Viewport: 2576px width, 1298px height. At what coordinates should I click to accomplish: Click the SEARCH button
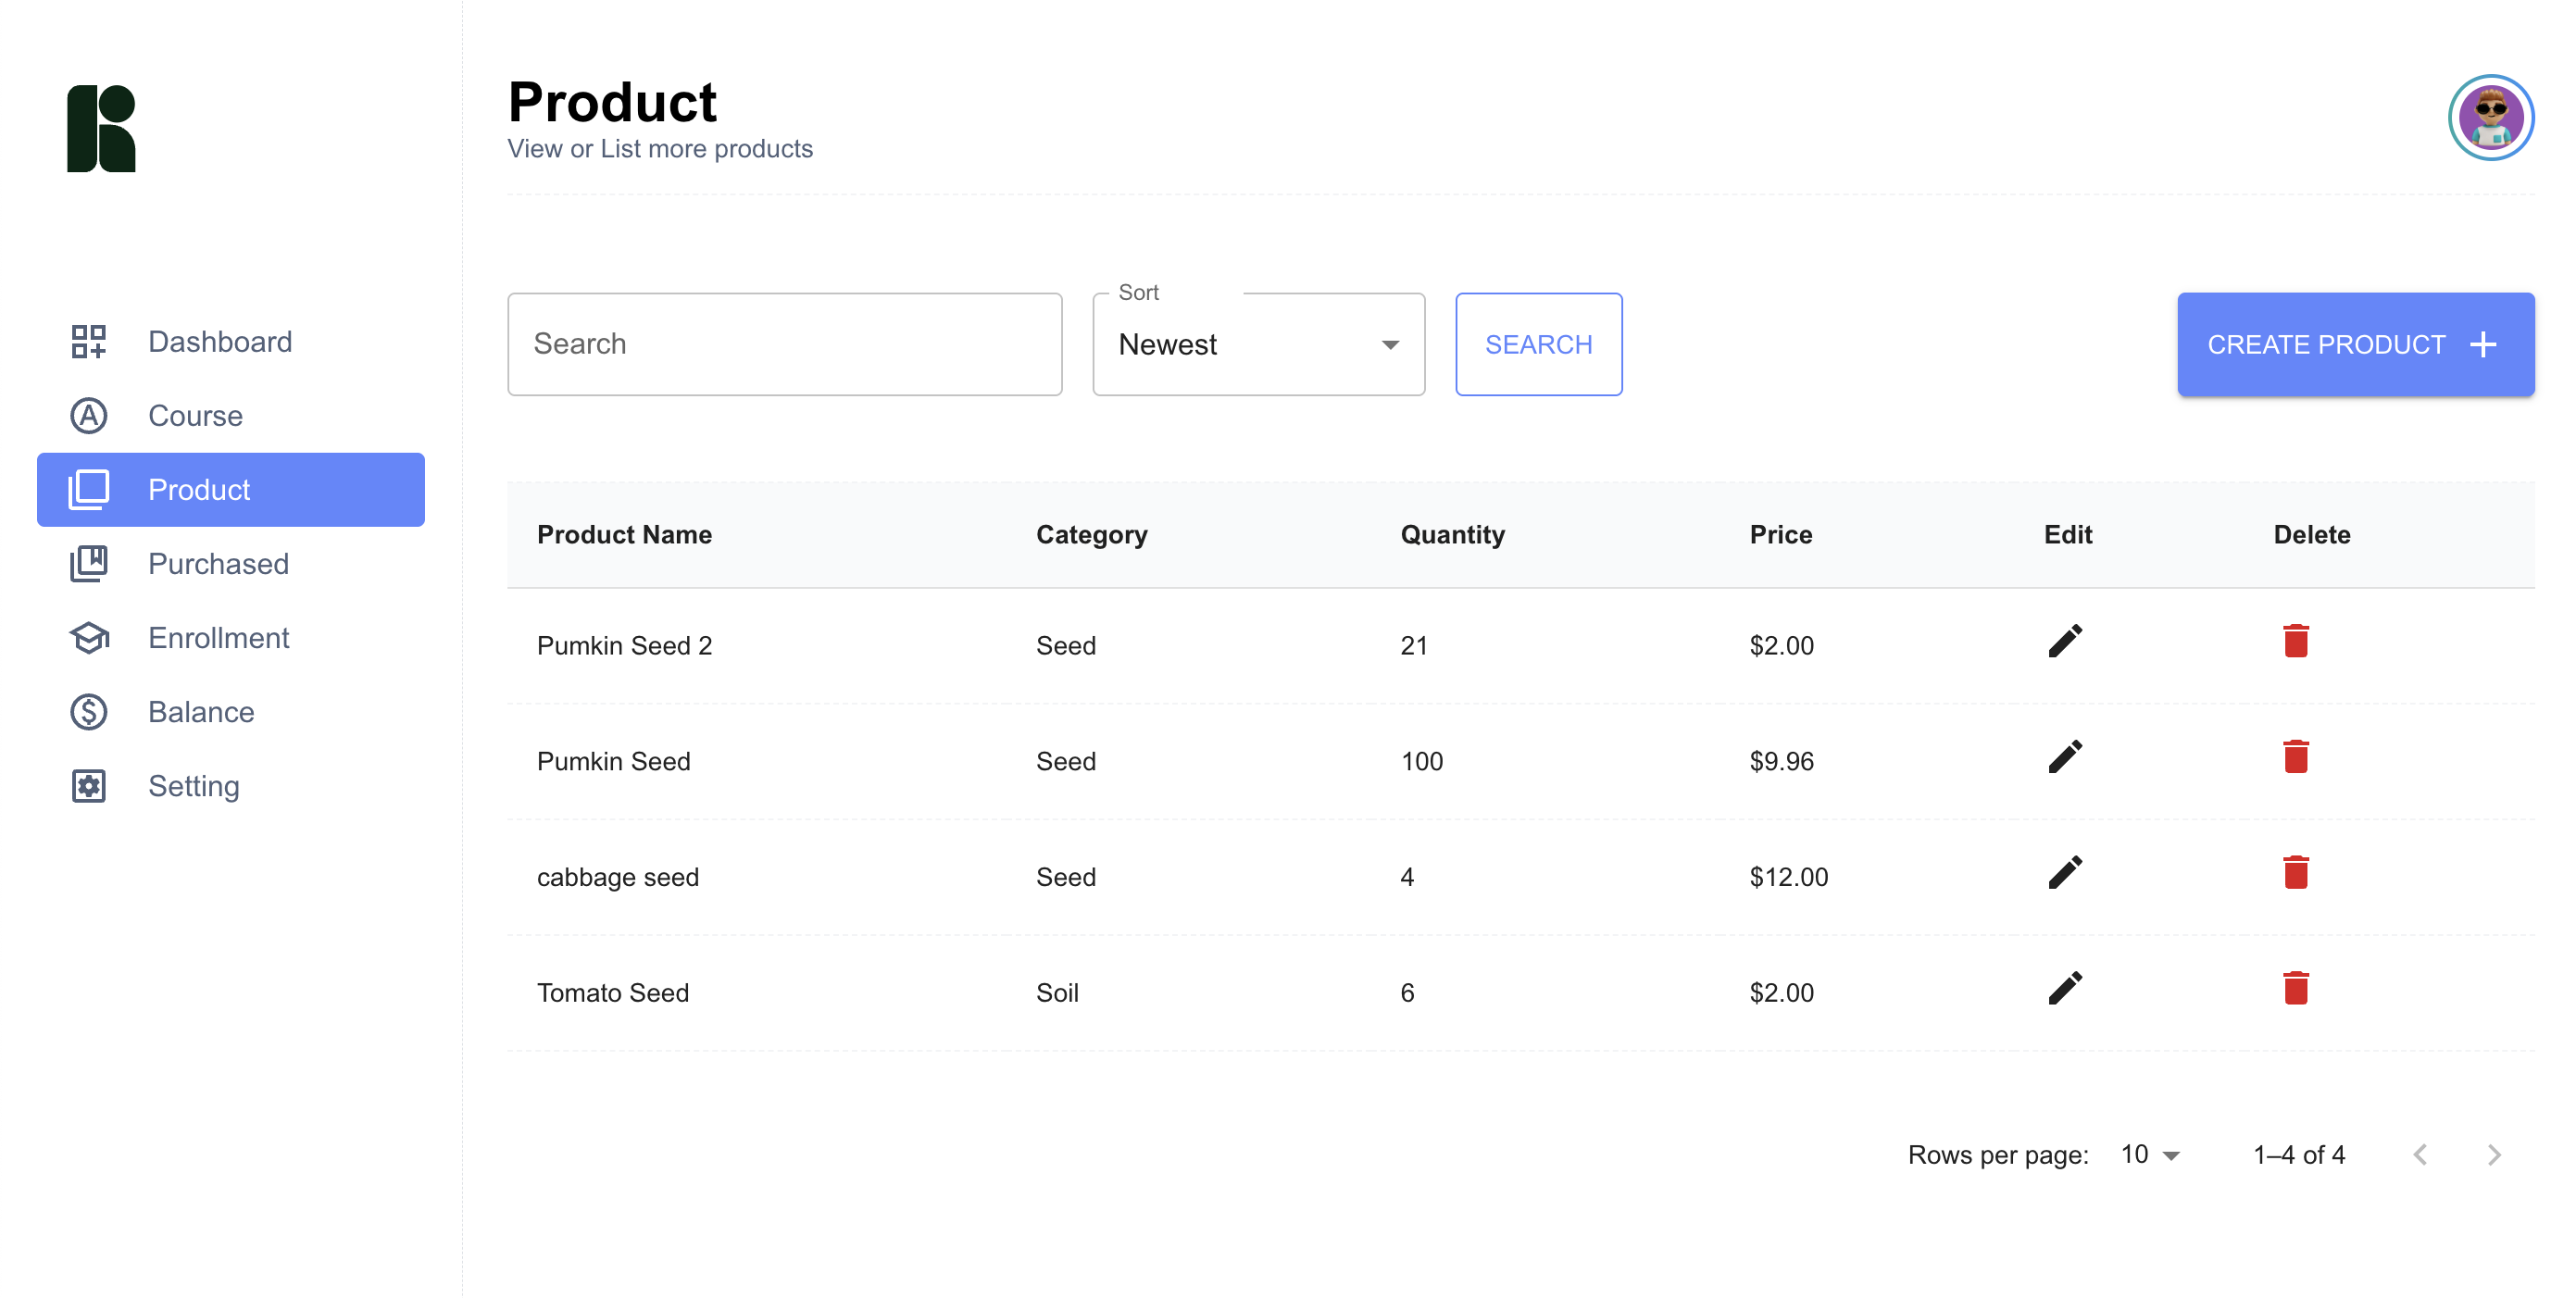[x=1538, y=345]
